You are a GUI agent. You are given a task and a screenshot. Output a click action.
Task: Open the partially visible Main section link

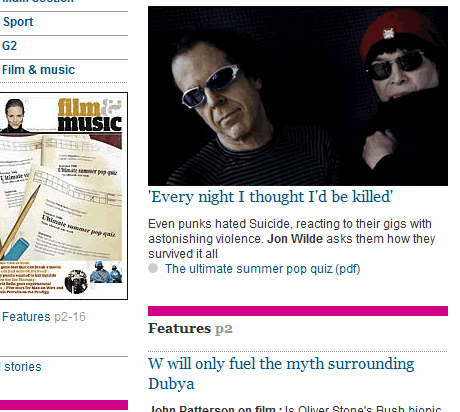[x=38, y=2]
